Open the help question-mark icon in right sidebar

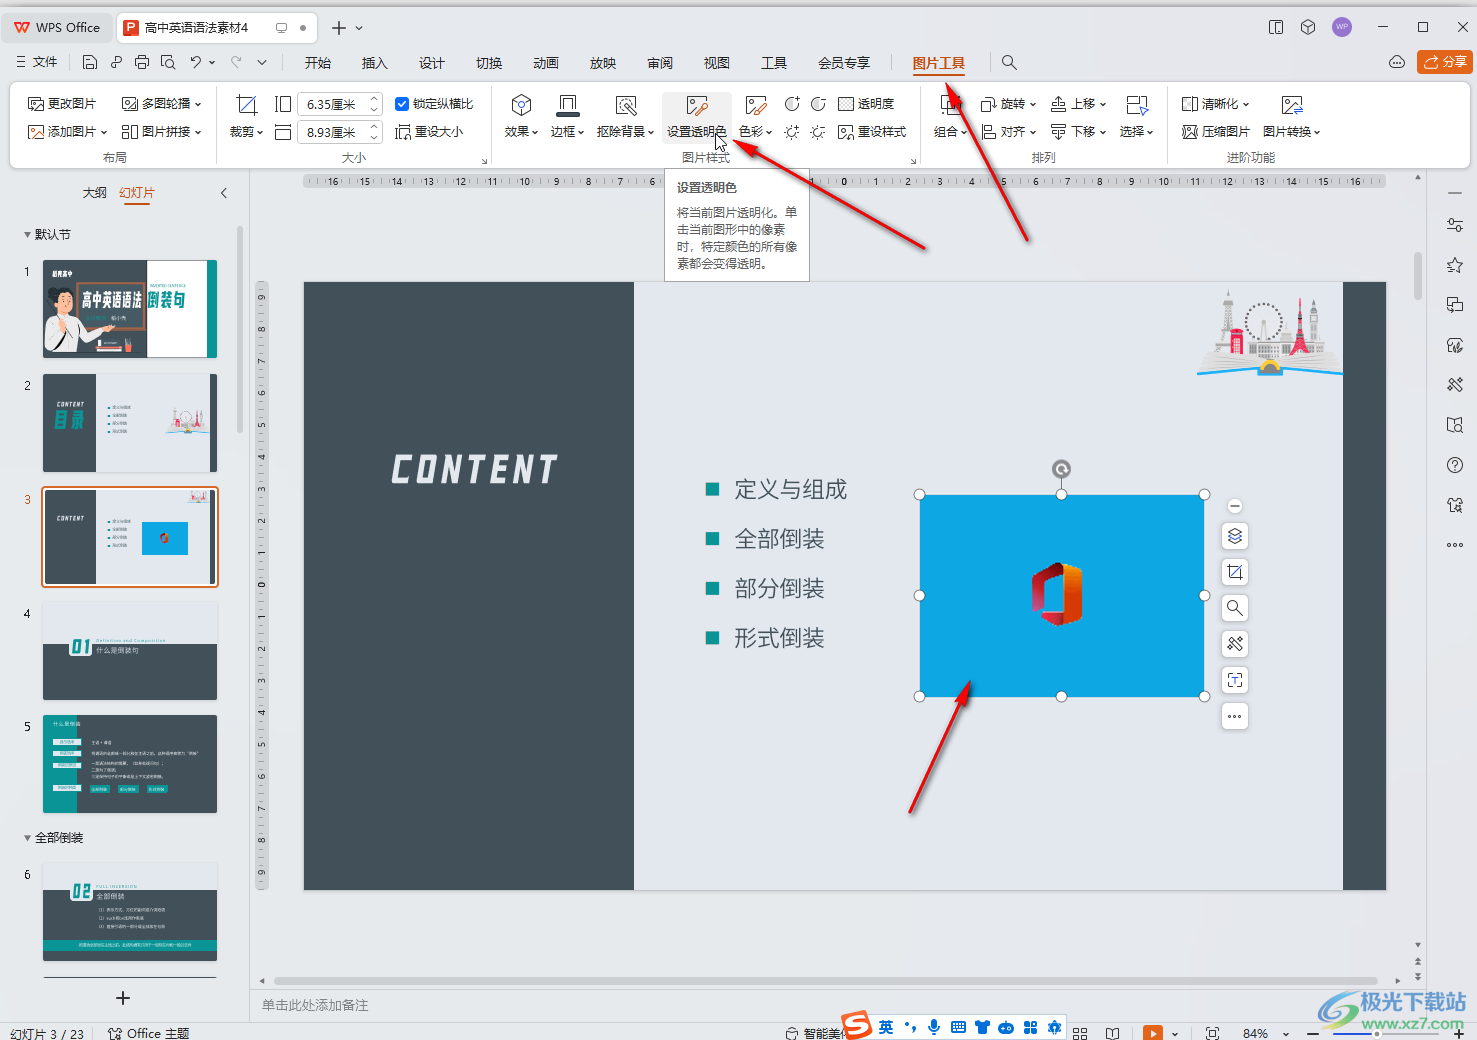coord(1455,465)
